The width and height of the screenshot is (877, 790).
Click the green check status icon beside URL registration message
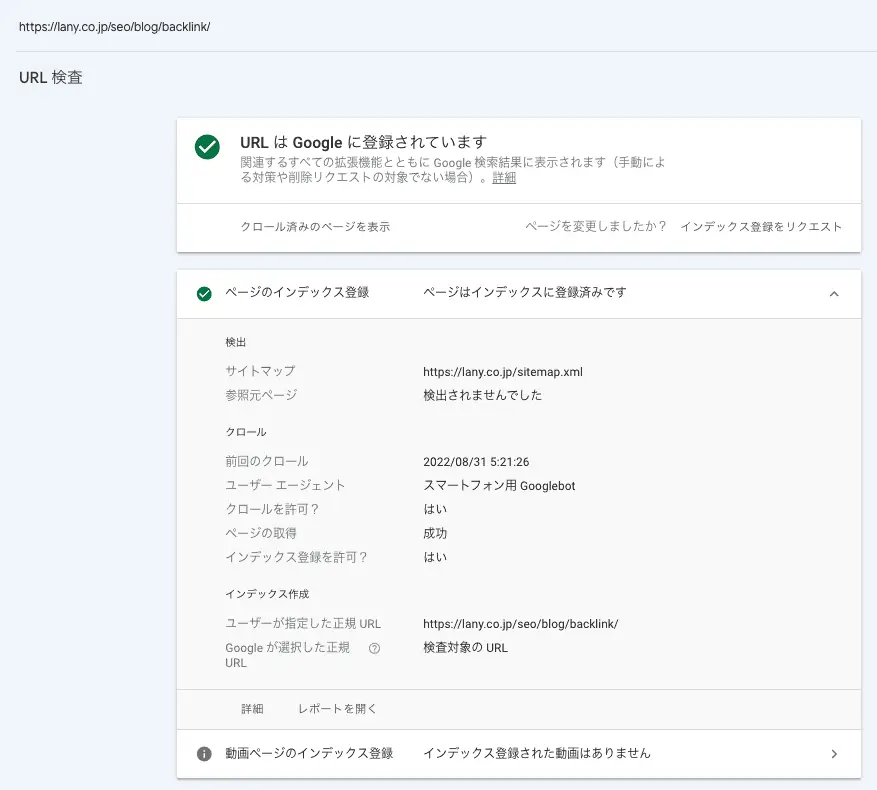(207, 147)
